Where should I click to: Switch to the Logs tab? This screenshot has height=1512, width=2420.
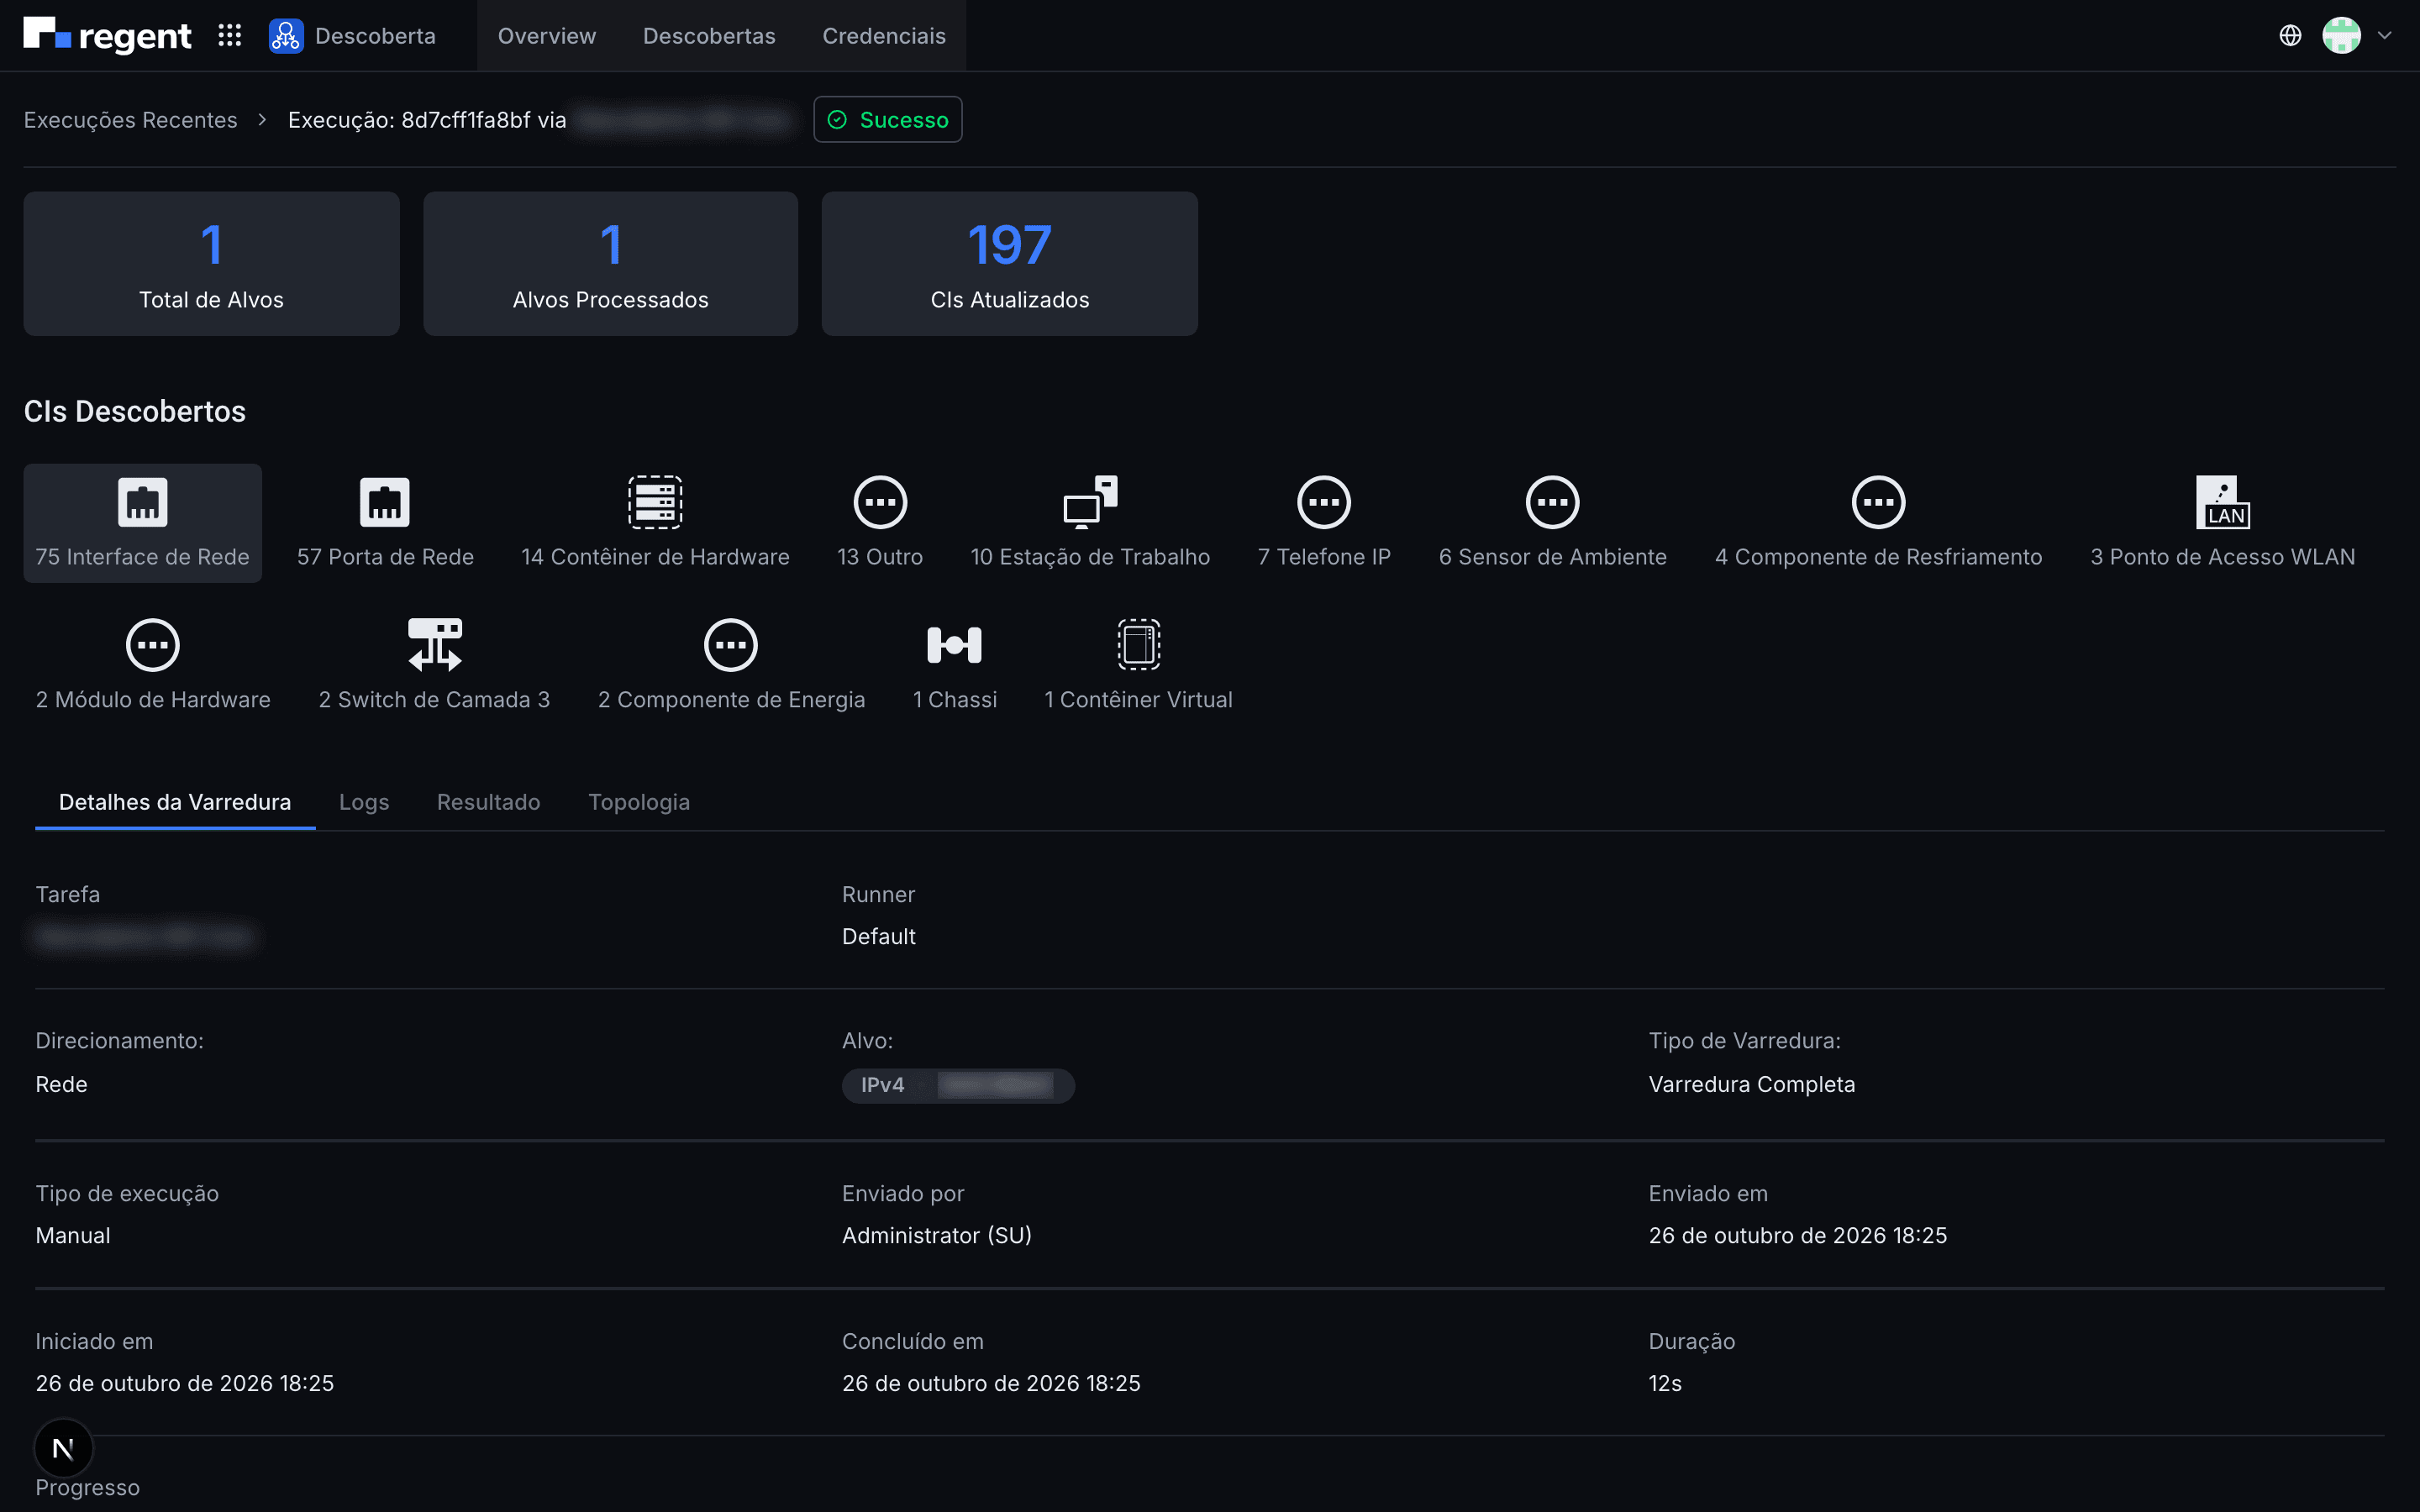coord(364,802)
